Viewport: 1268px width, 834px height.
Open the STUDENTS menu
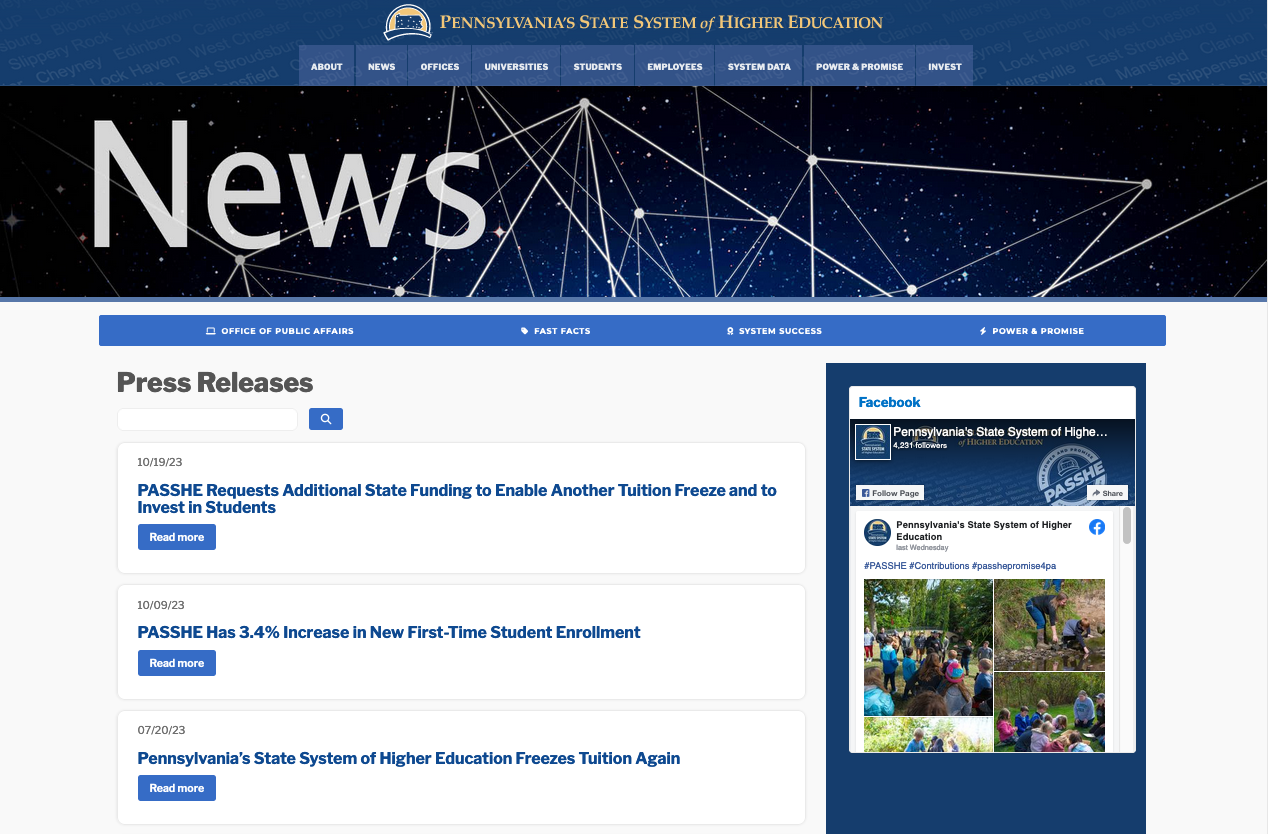point(598,67)
